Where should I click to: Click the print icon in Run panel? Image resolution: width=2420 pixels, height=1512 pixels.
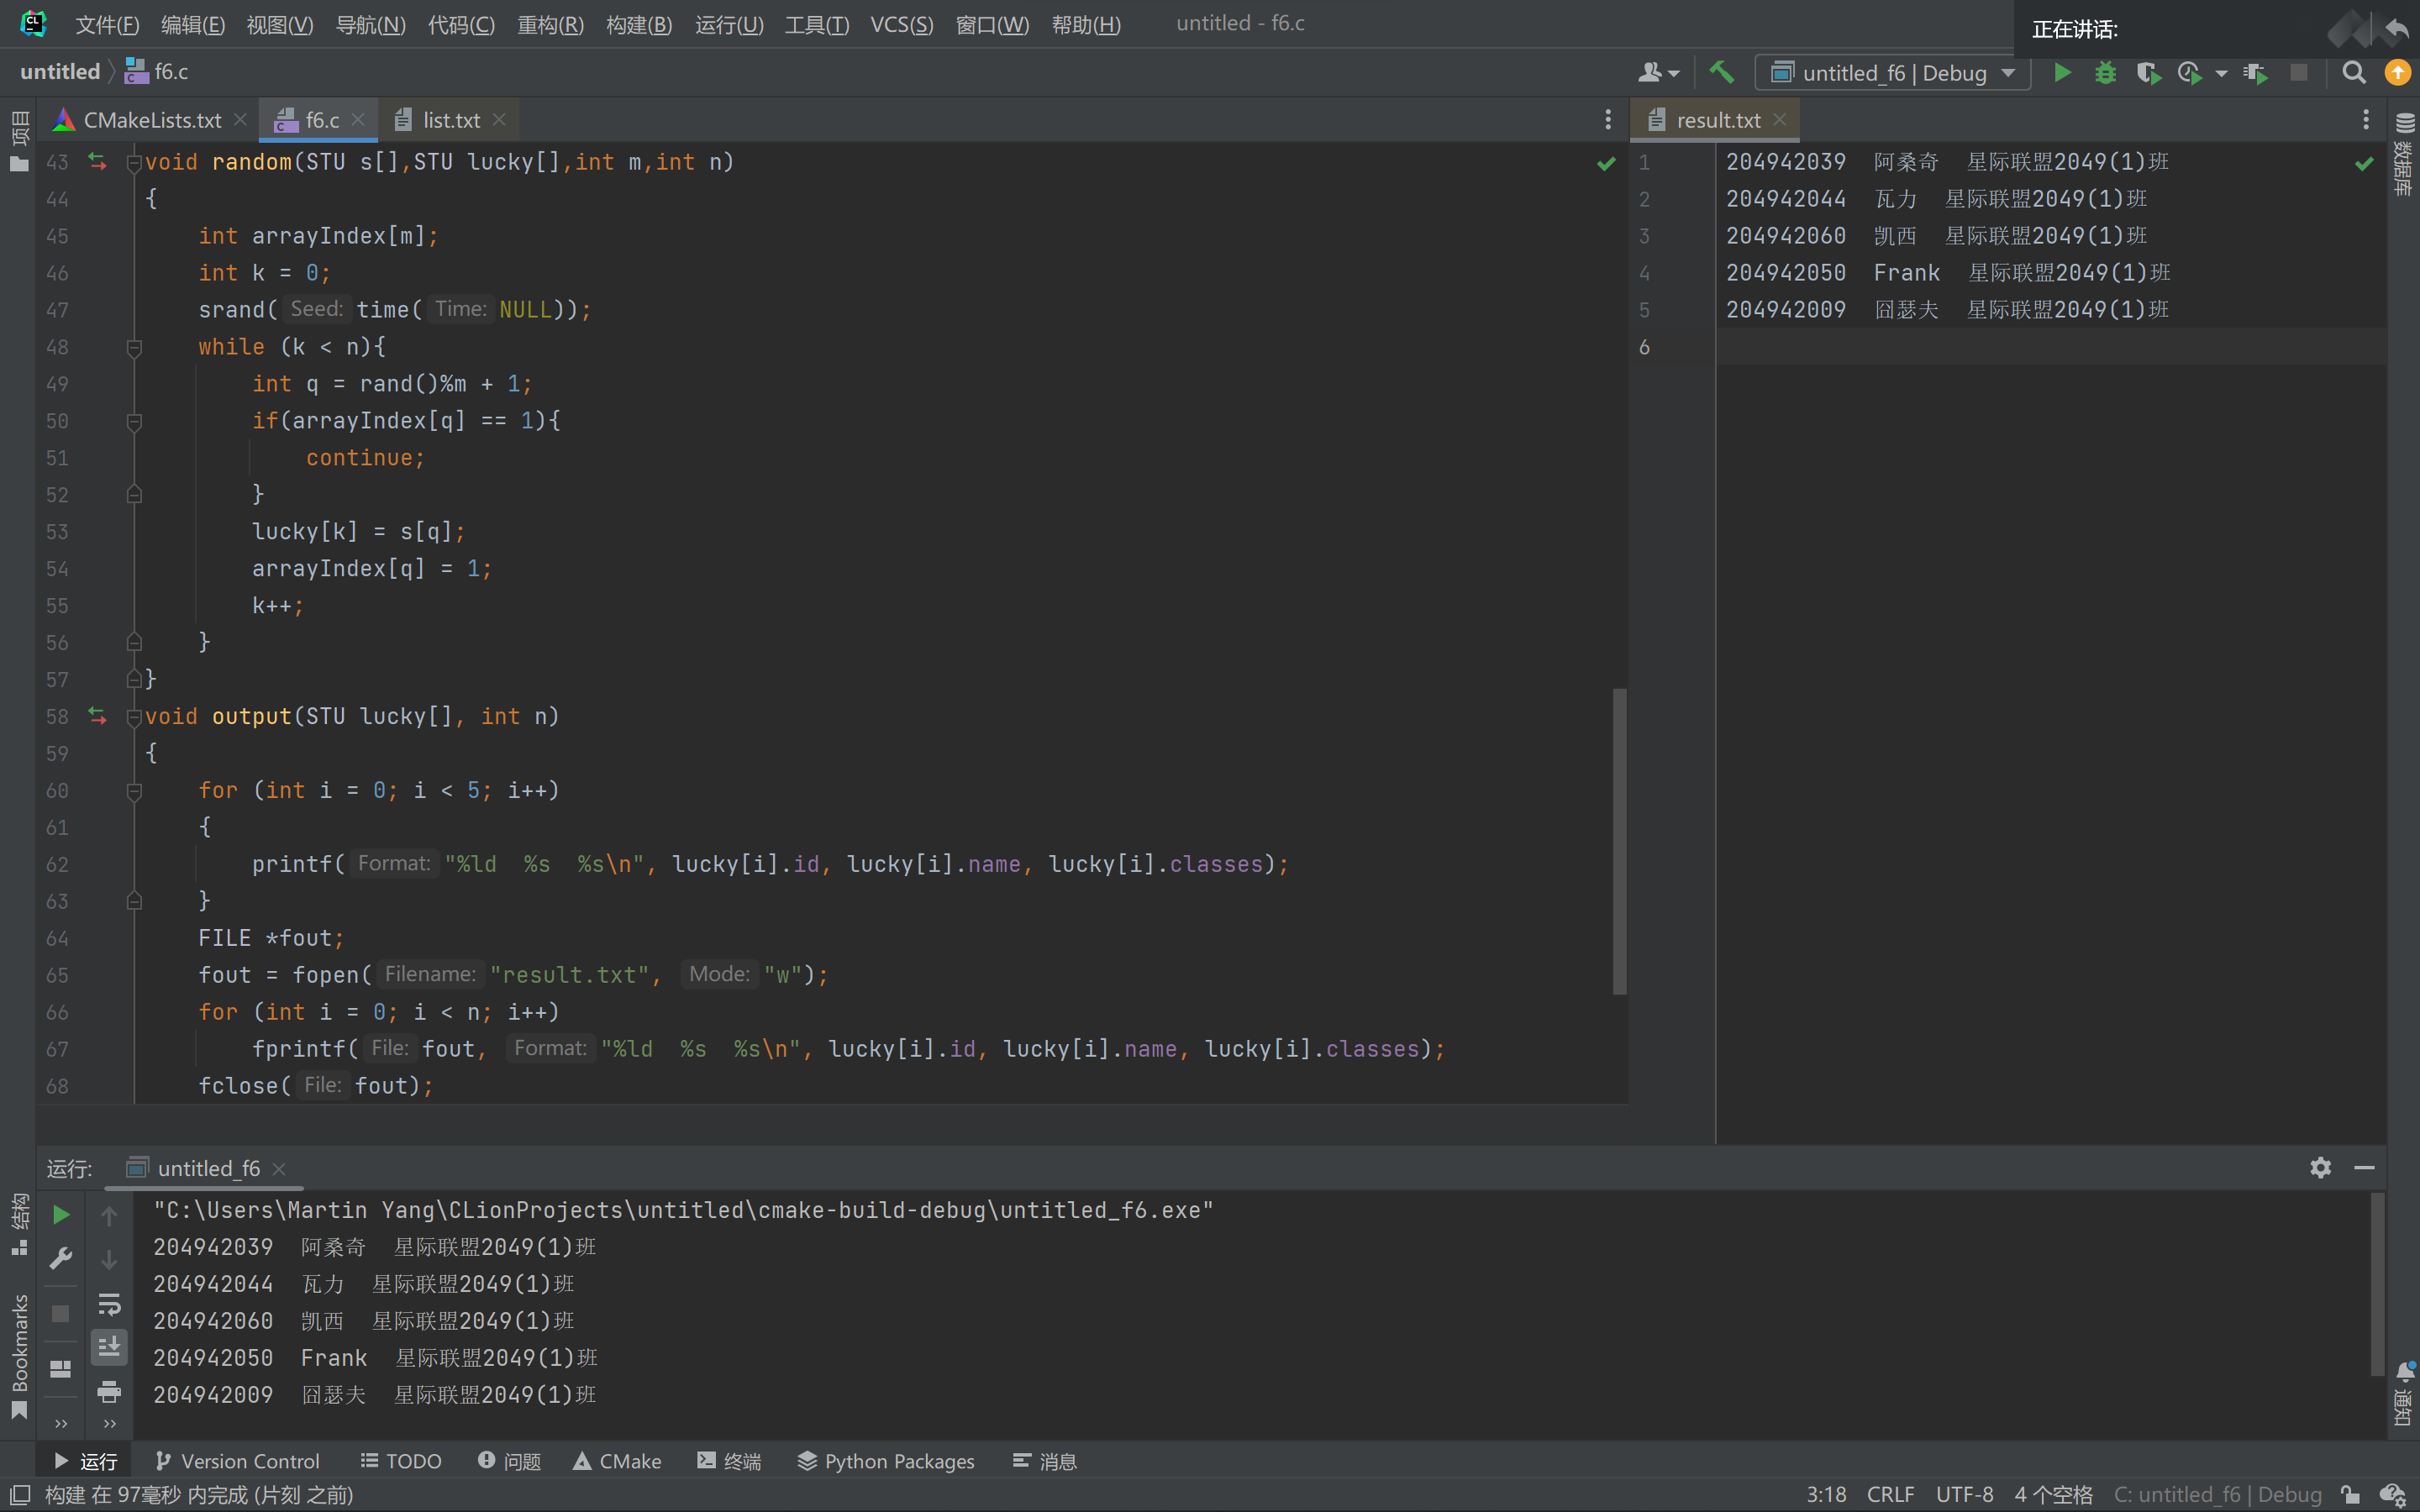point(109,1391)
